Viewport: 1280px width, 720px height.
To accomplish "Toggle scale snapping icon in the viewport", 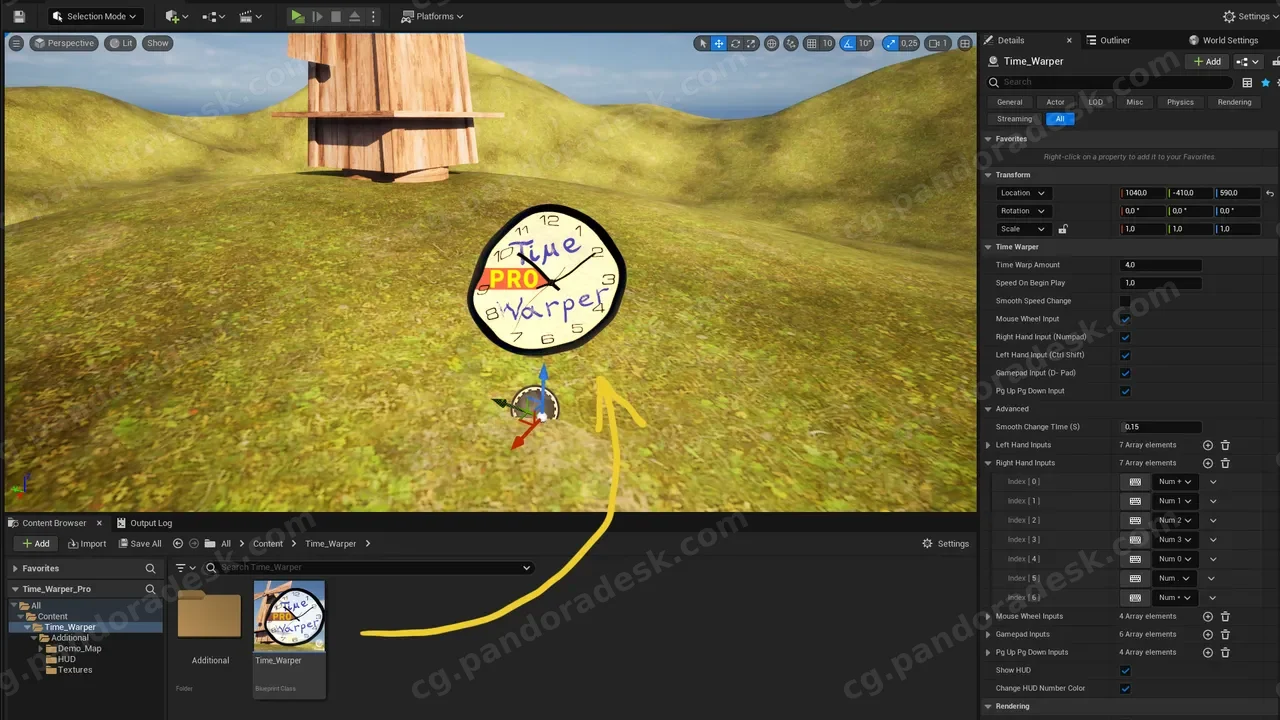I will 891,43.
